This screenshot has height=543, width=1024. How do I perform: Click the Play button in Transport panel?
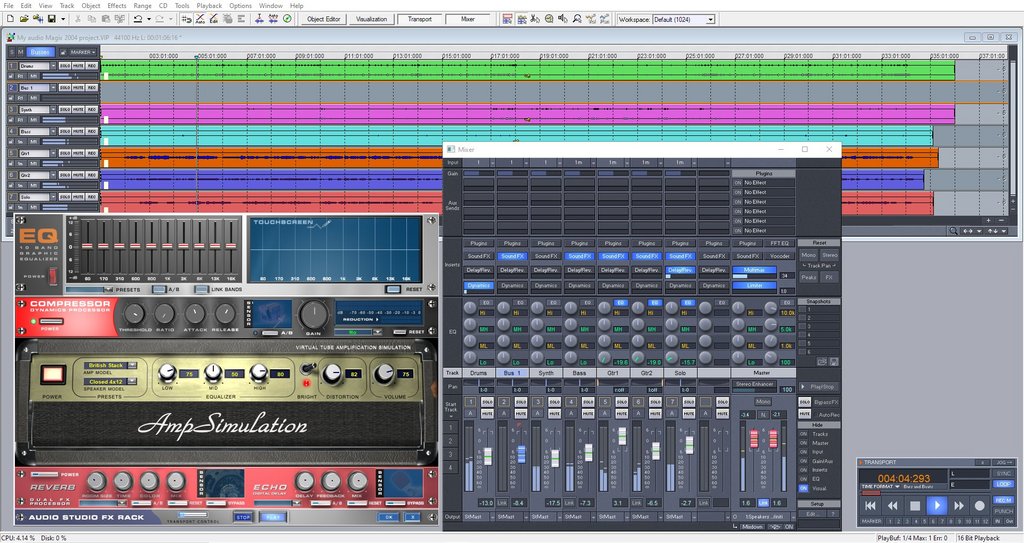(936, 505)
